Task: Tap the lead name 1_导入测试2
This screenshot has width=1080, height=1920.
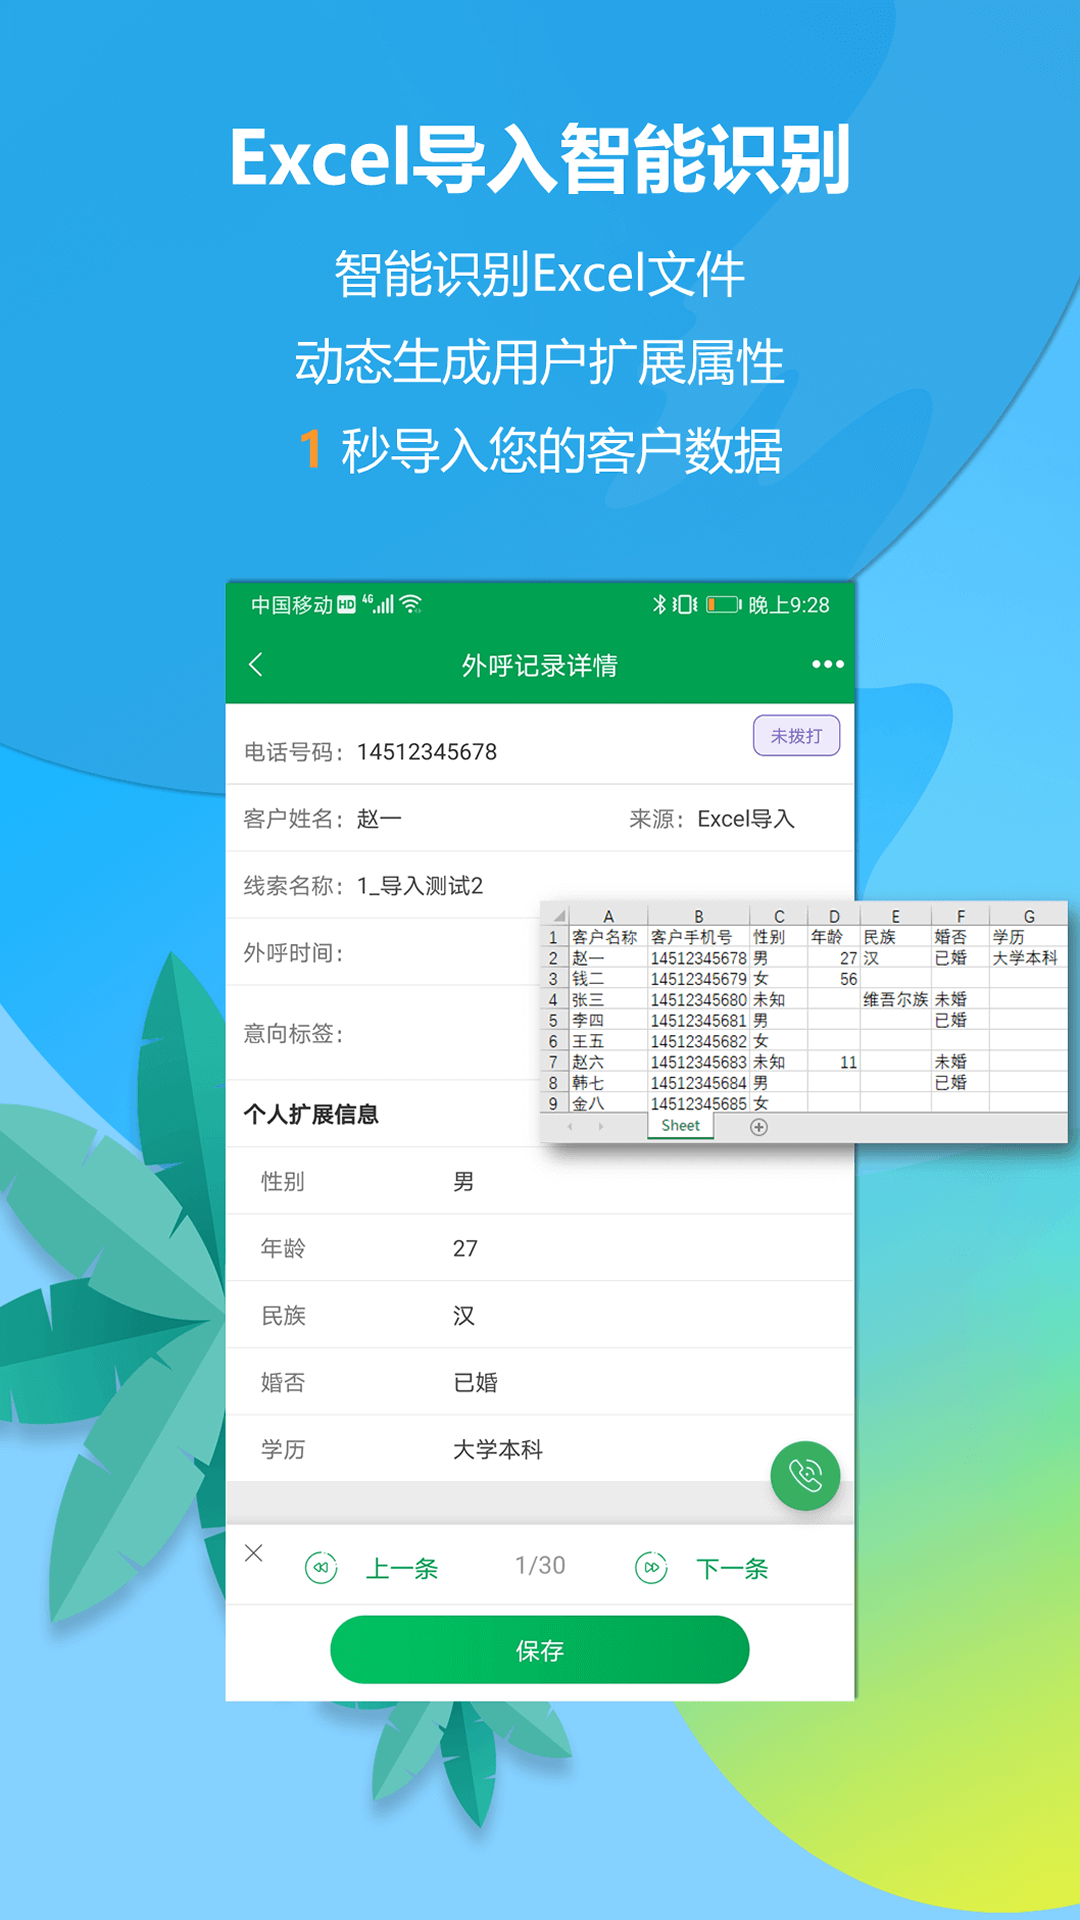Action: pyautogui.click(x=420, y=886)
